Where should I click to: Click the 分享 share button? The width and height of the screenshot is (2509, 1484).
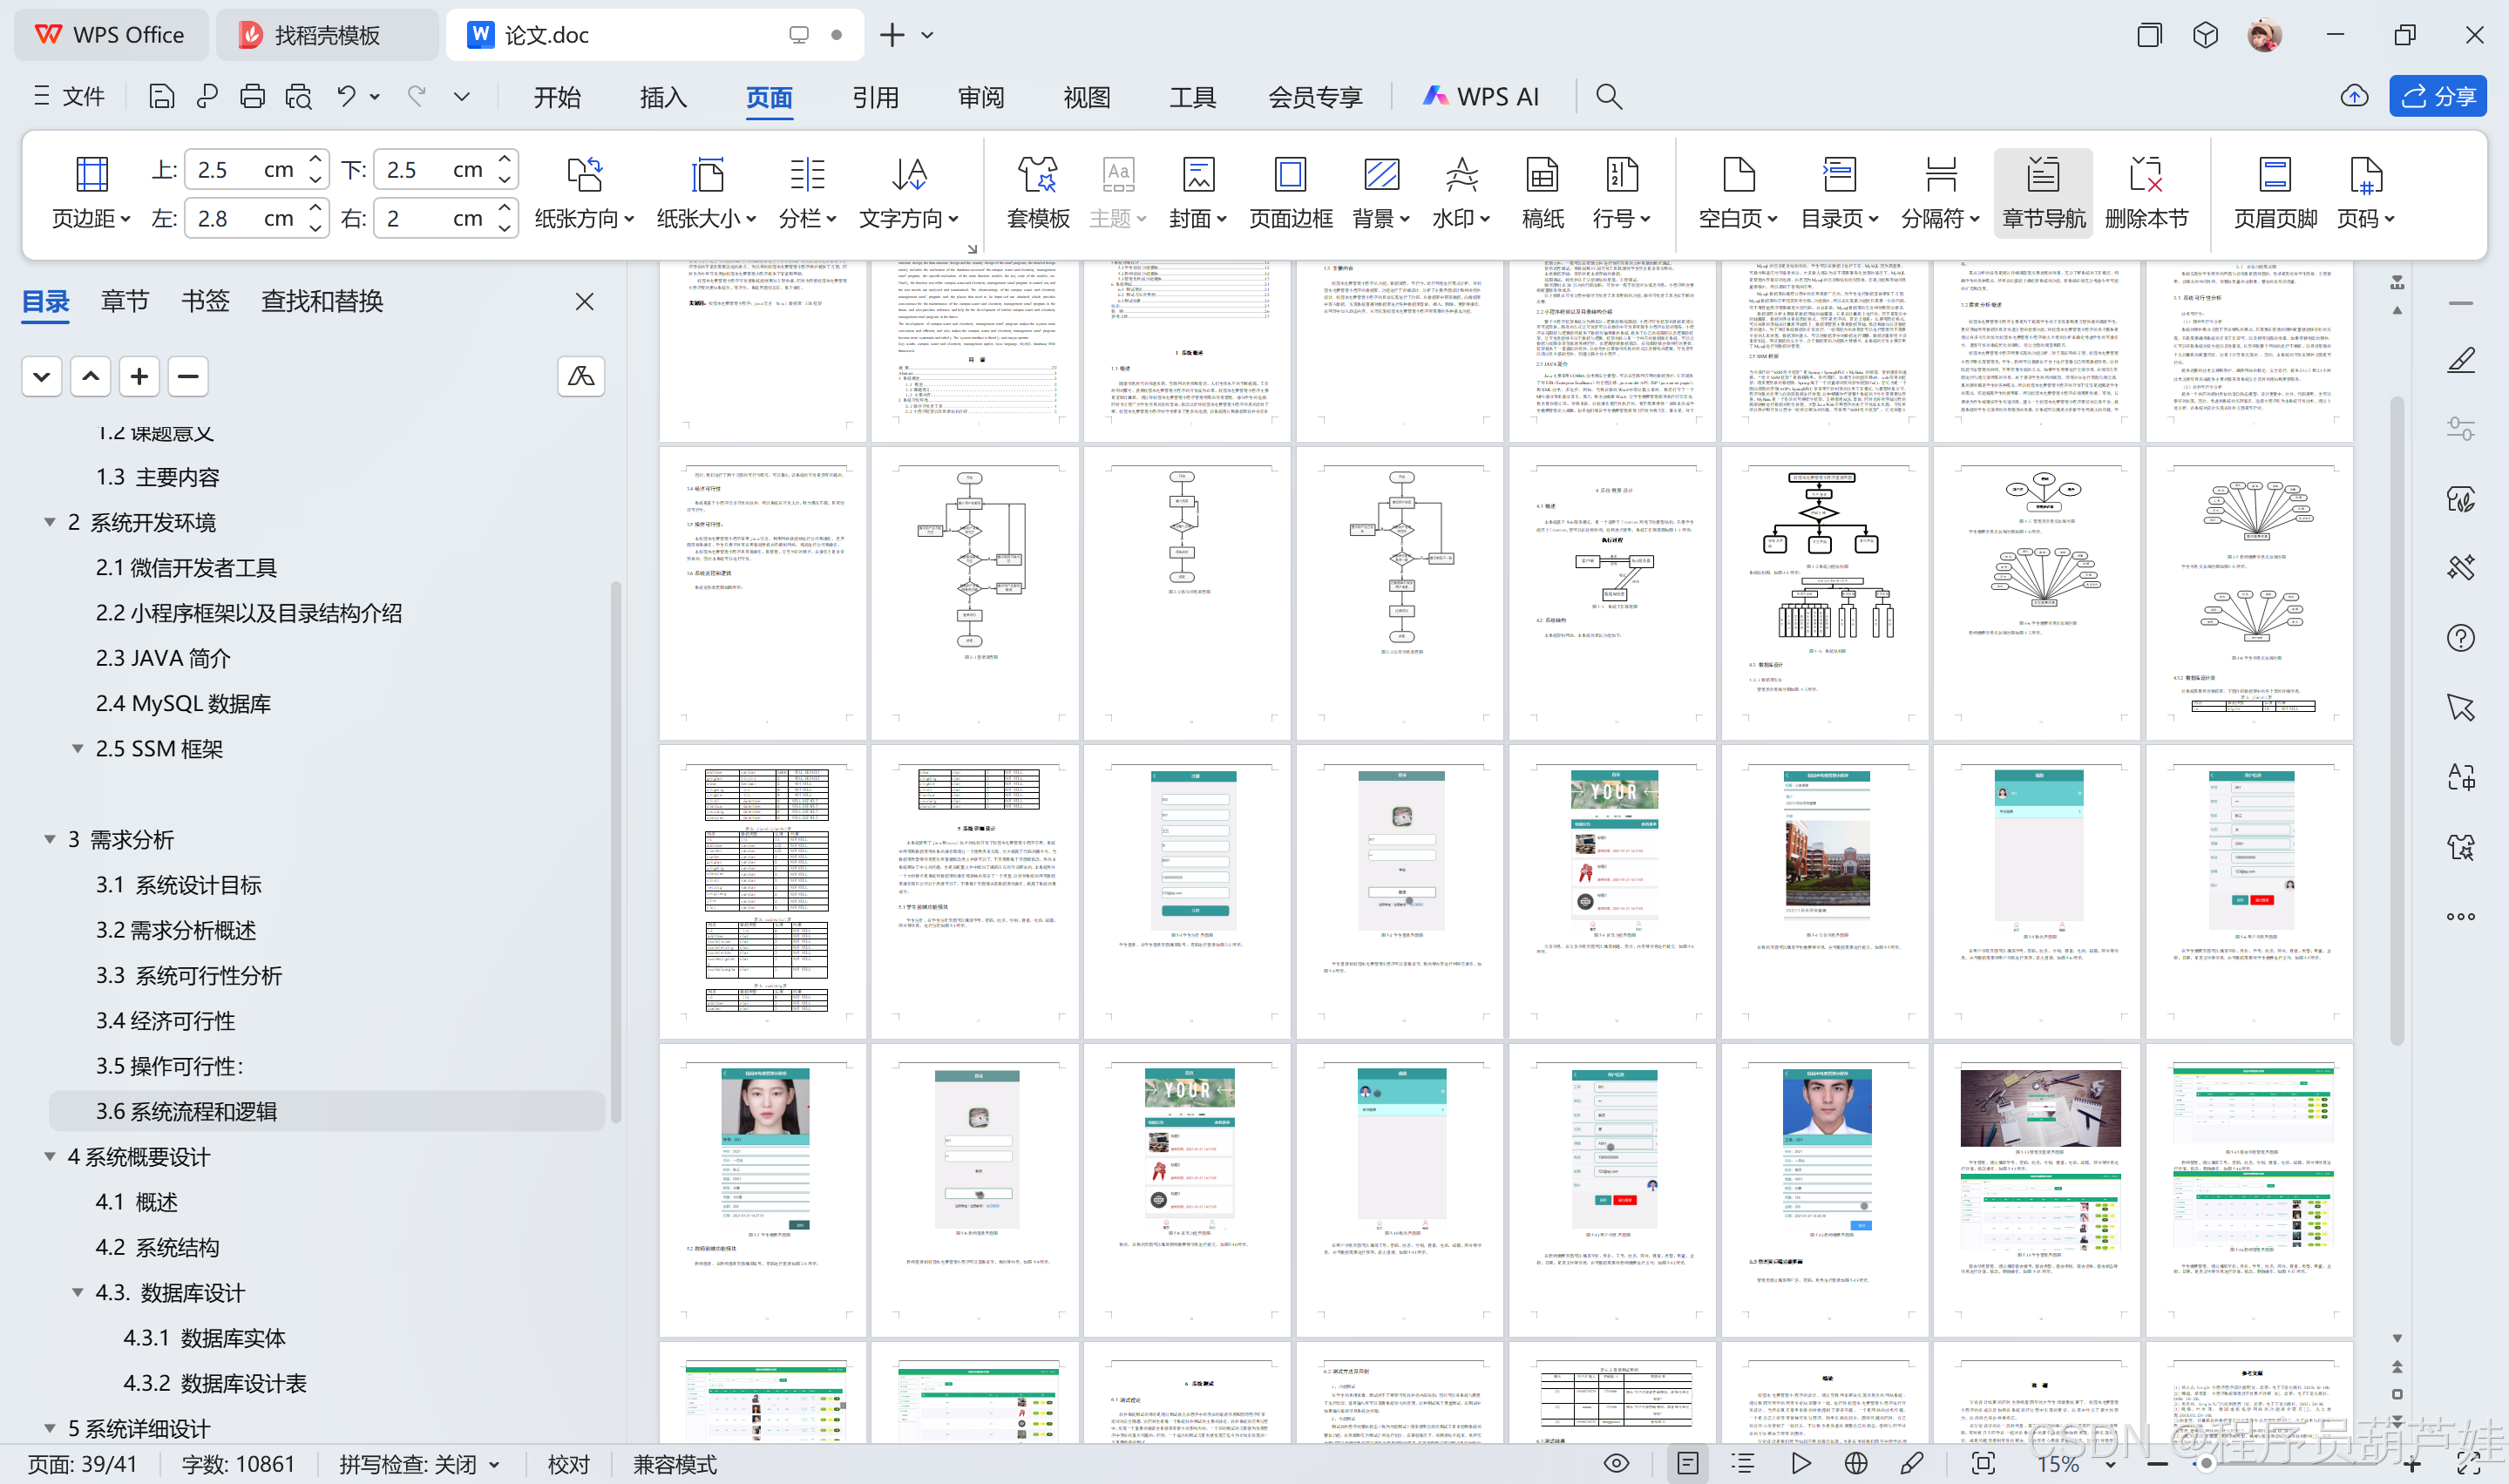[x=2438, y=96]
